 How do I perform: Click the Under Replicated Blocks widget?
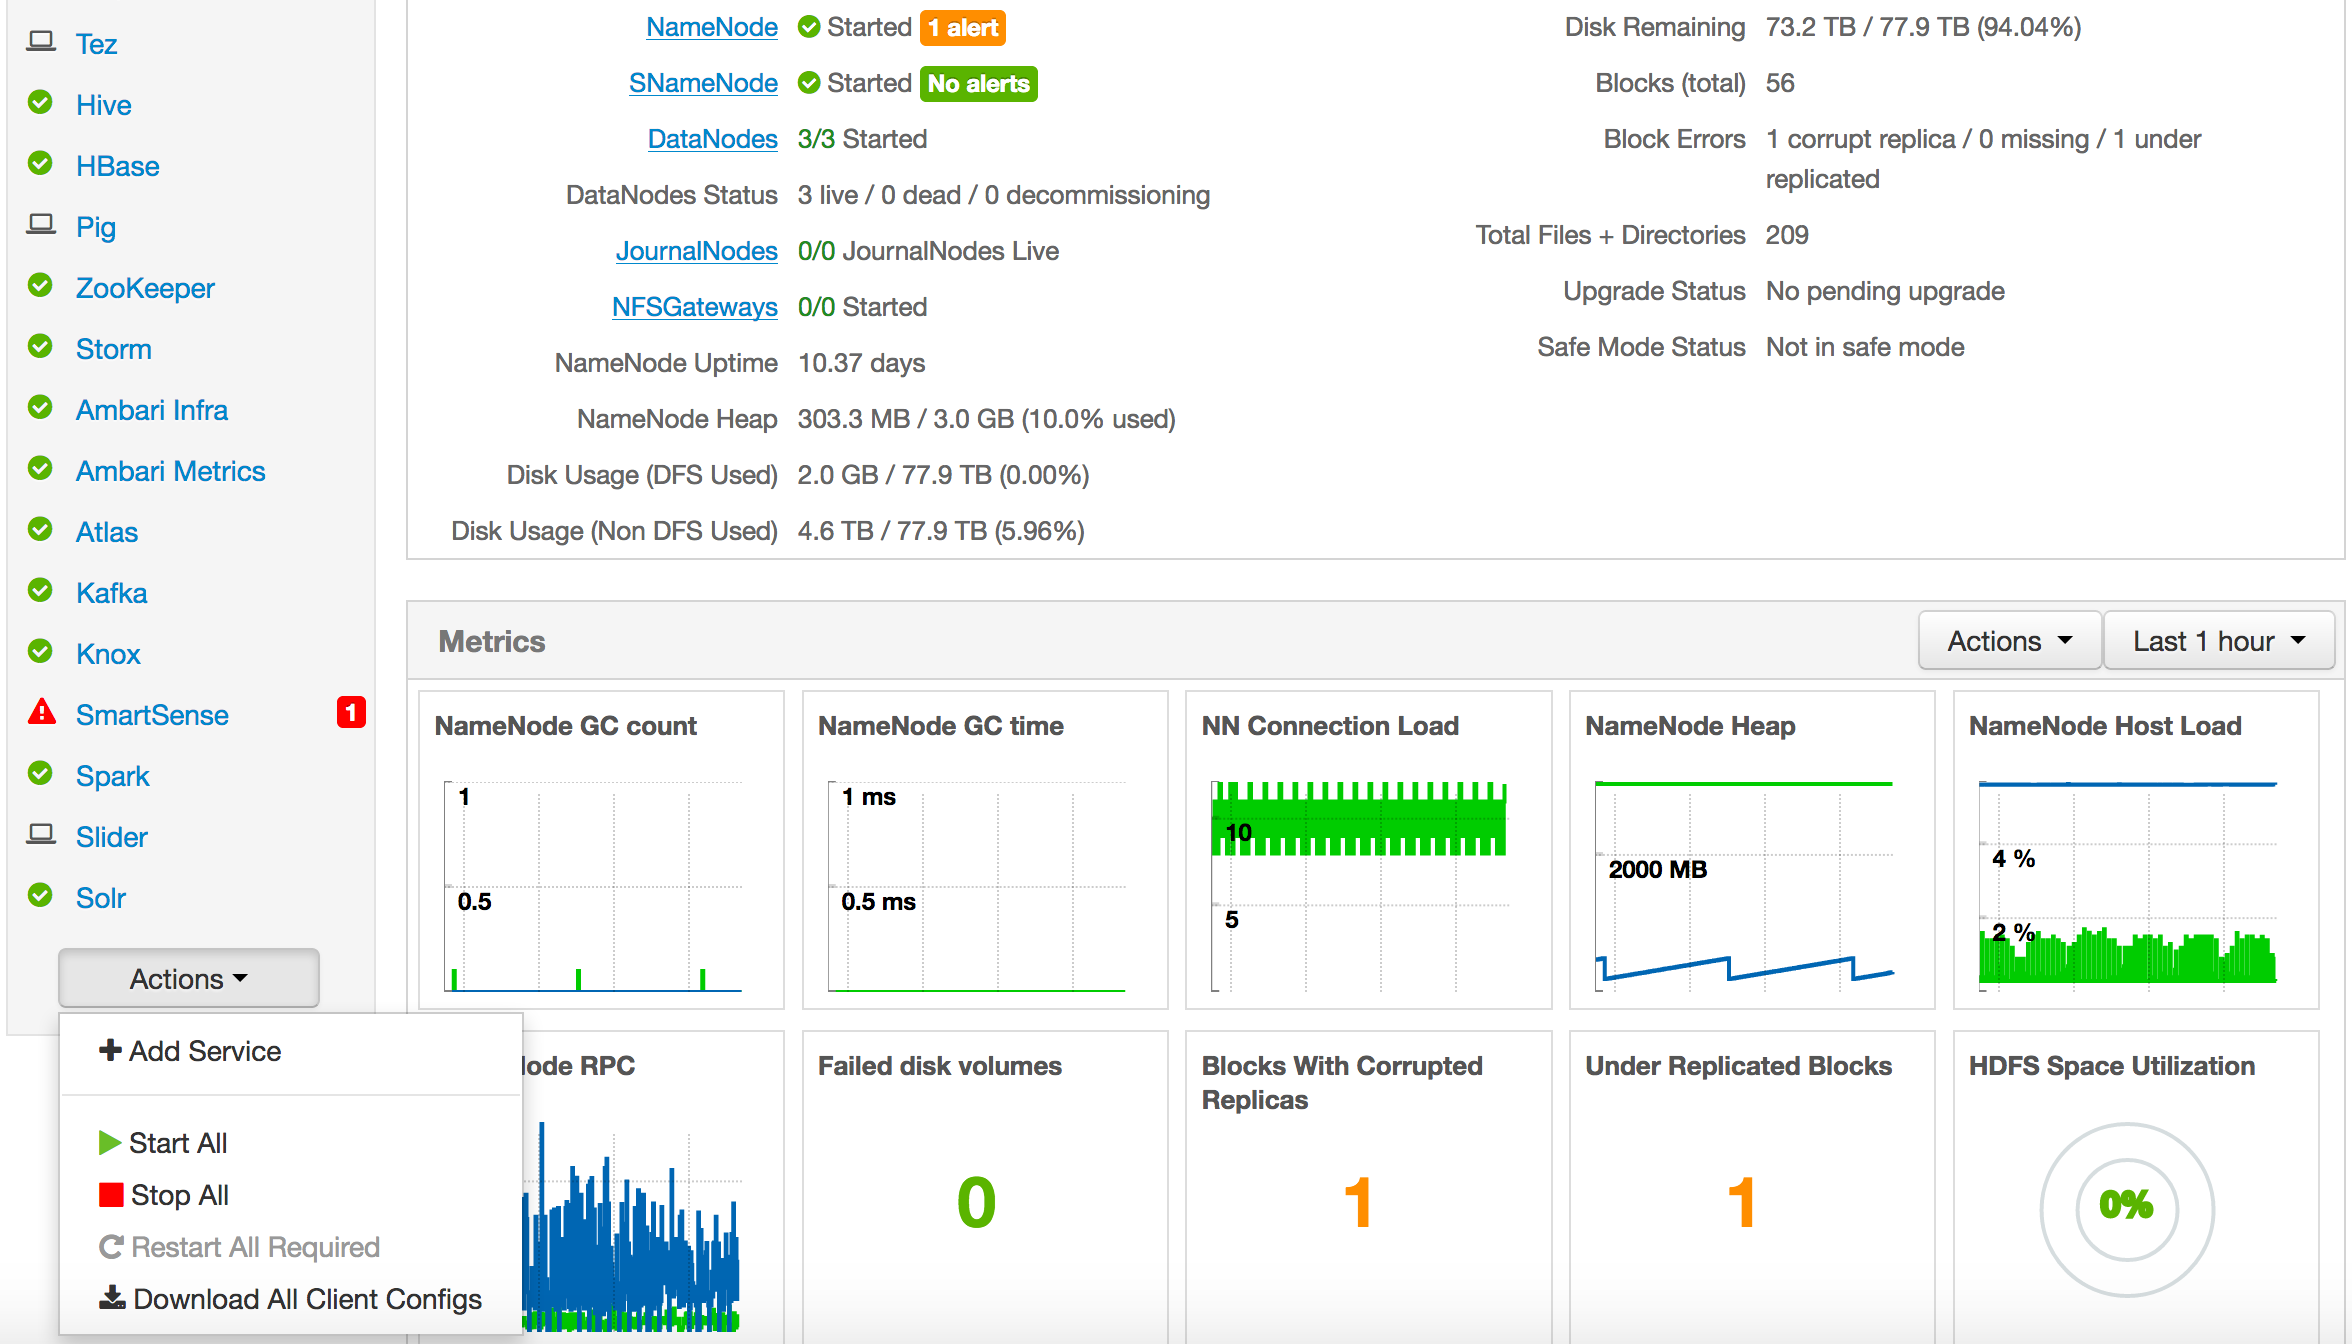(x=1752, y=1188)
